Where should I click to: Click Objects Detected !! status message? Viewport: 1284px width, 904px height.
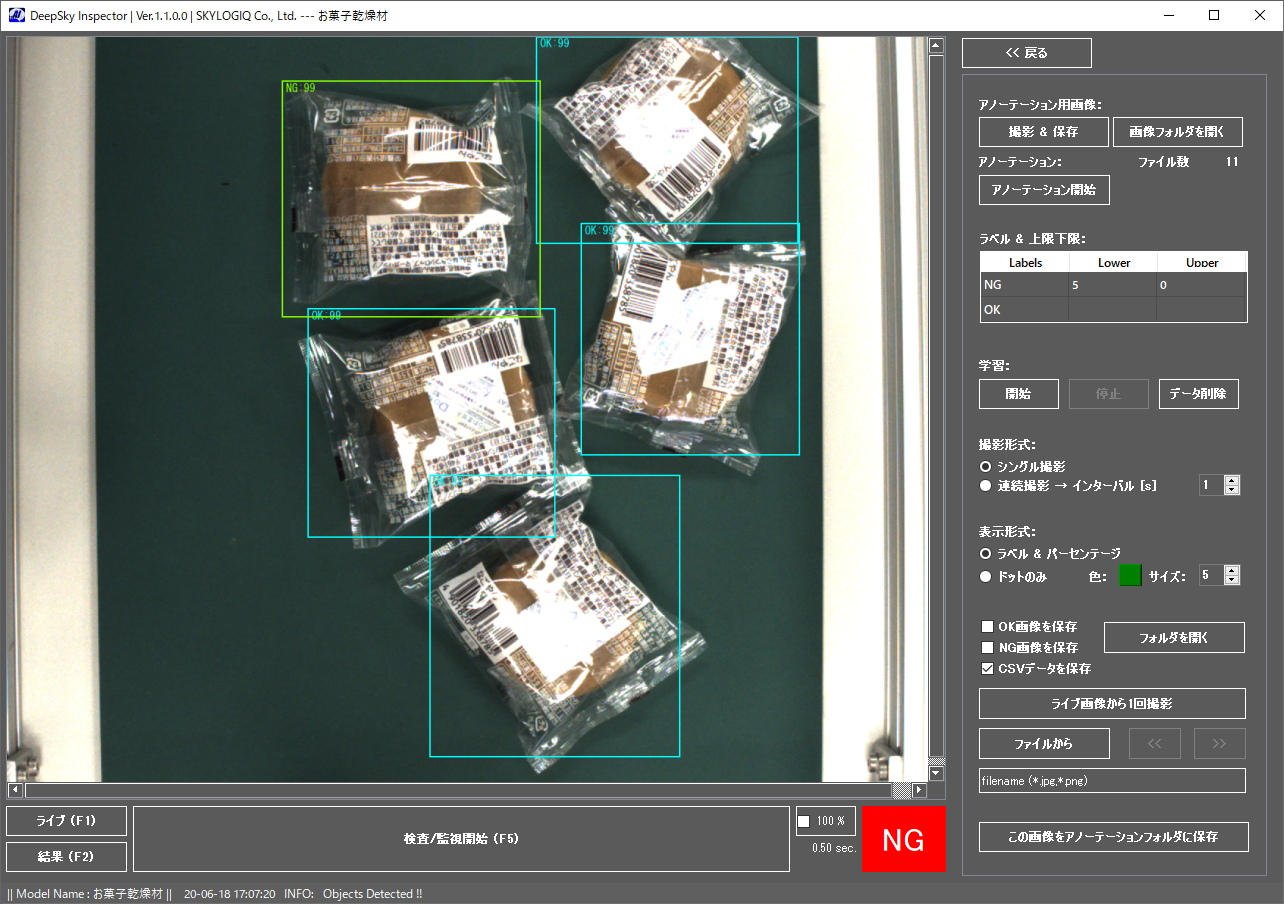pyautogui.click(x=372, y=894)
